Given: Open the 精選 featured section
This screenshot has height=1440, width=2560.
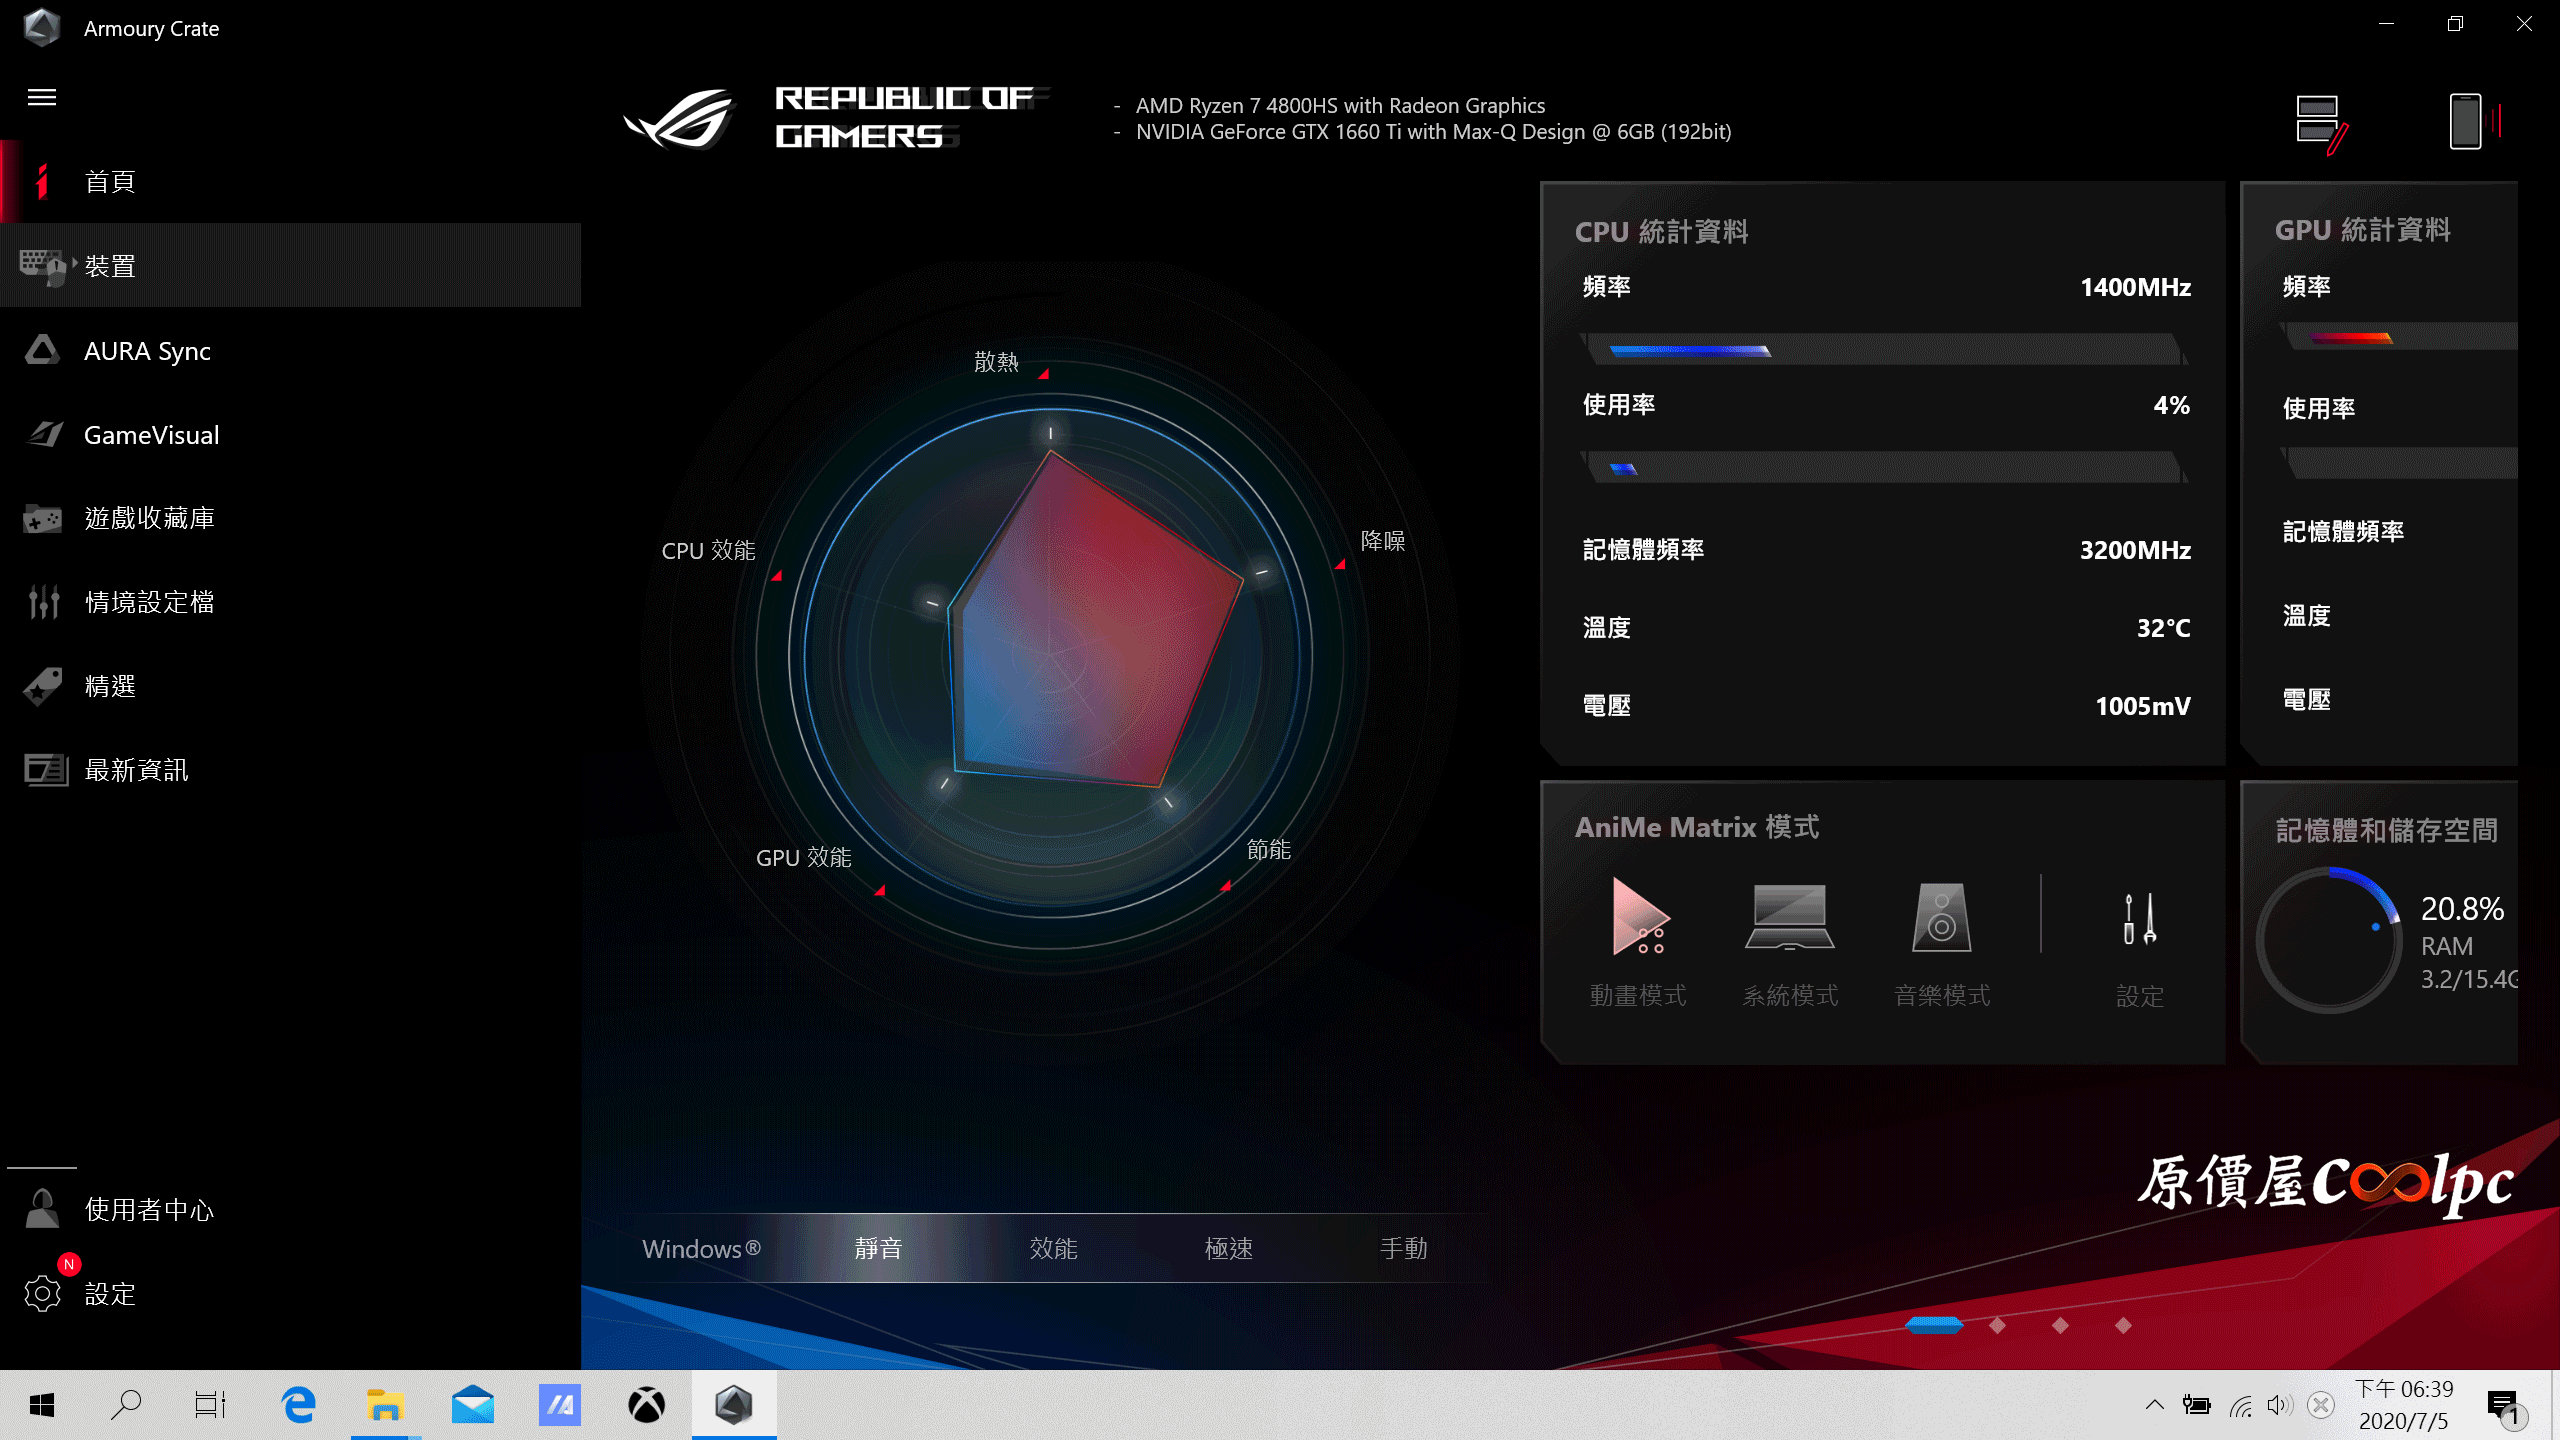Looking at the screenshot, I should pos(290,686).
